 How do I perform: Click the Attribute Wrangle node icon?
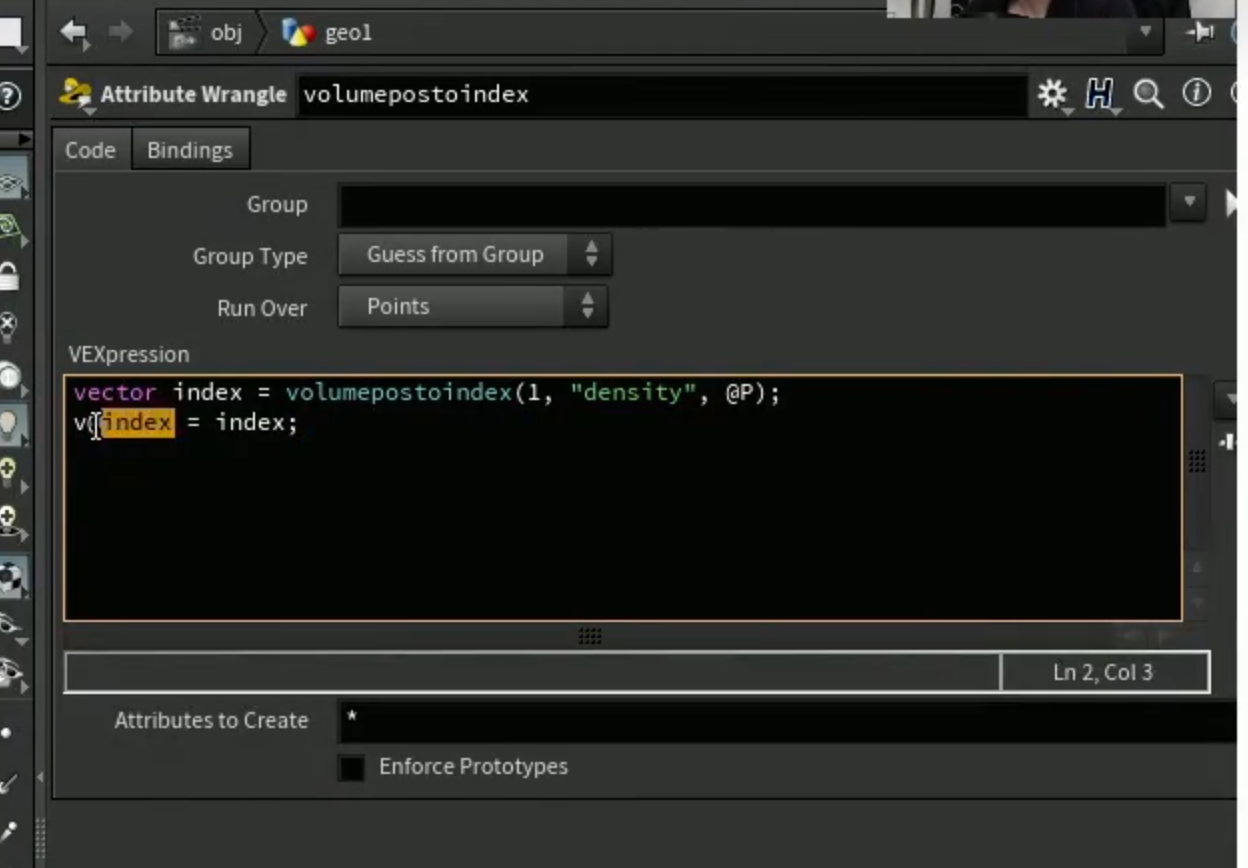point(76,95)
